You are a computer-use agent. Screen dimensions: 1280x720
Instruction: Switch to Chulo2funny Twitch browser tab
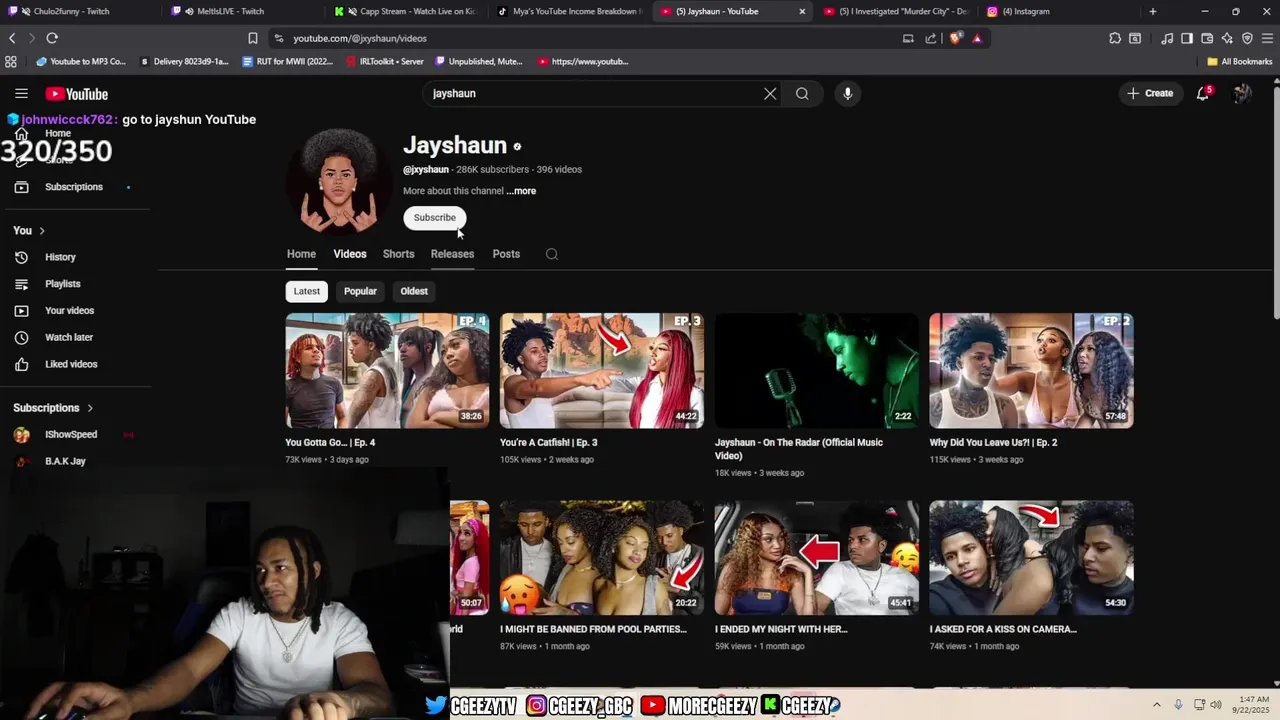pos(80,11)
